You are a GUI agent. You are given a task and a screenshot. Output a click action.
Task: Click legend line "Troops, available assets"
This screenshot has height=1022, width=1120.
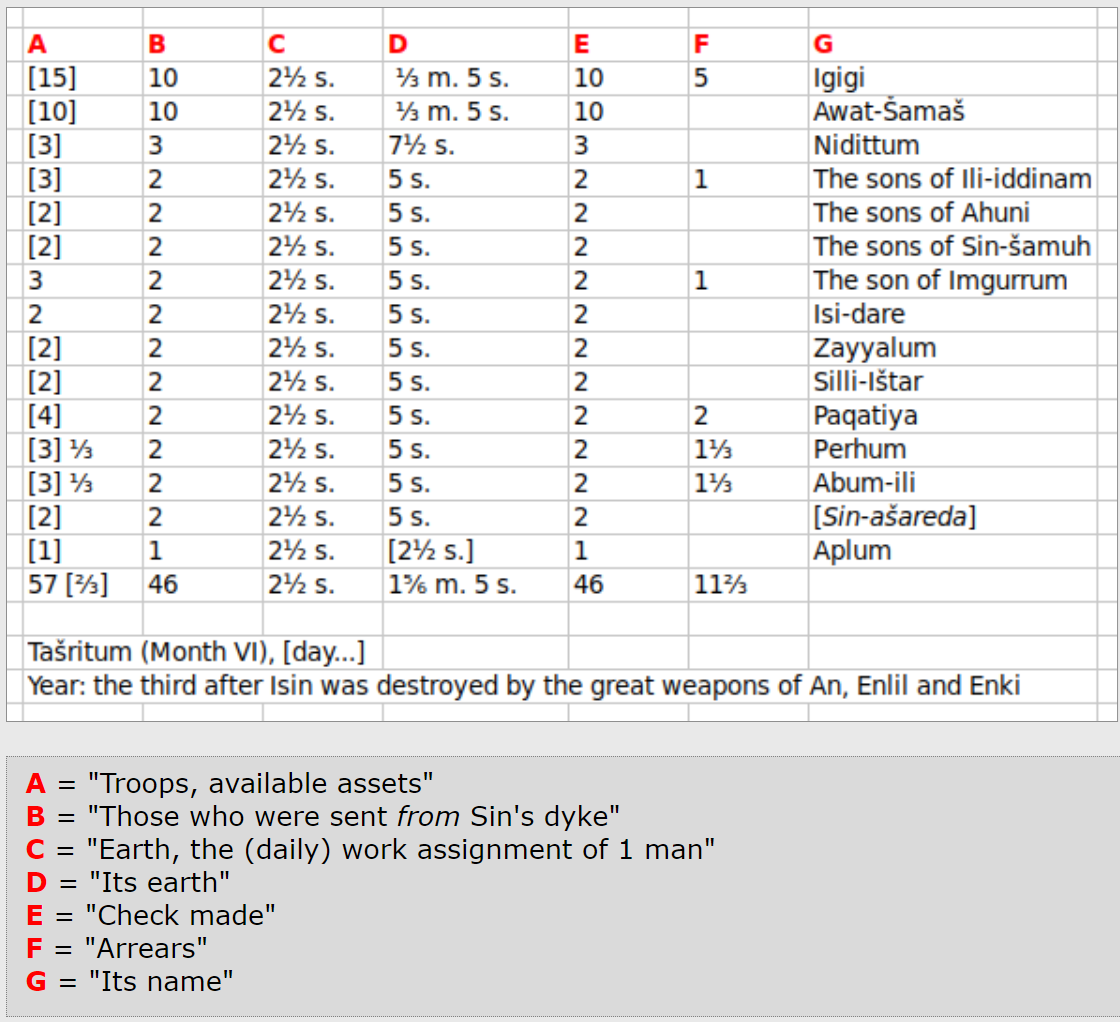[230, 783]
